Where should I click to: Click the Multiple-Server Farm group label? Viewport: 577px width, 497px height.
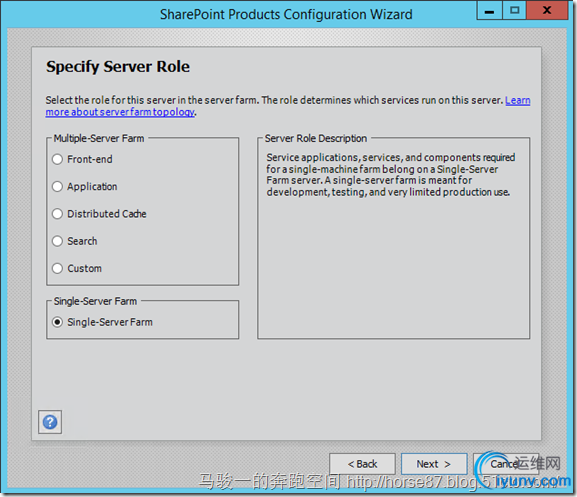pyautogui.click(x=99, y=138)
